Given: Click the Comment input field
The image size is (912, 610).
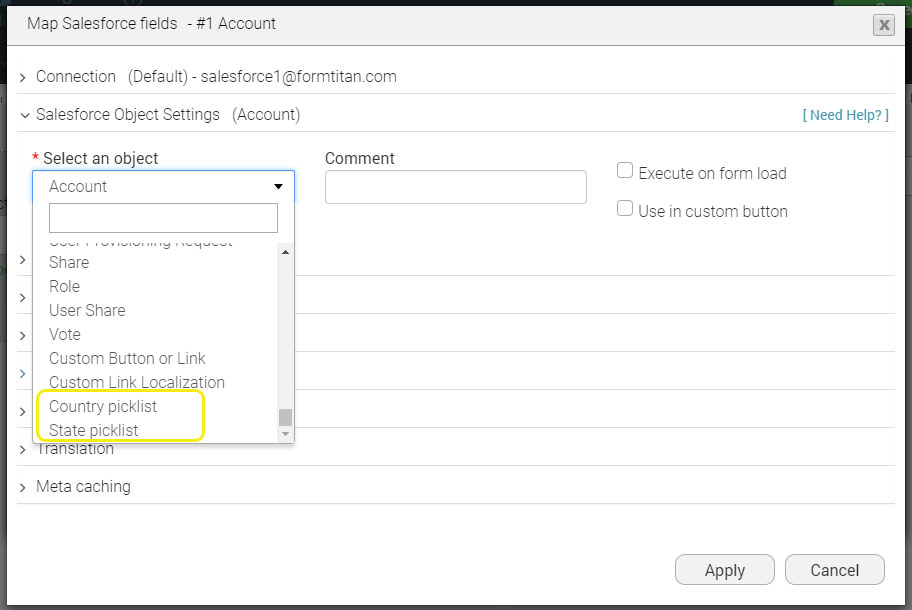Looking at the screenshot, I should coord(455,187).
